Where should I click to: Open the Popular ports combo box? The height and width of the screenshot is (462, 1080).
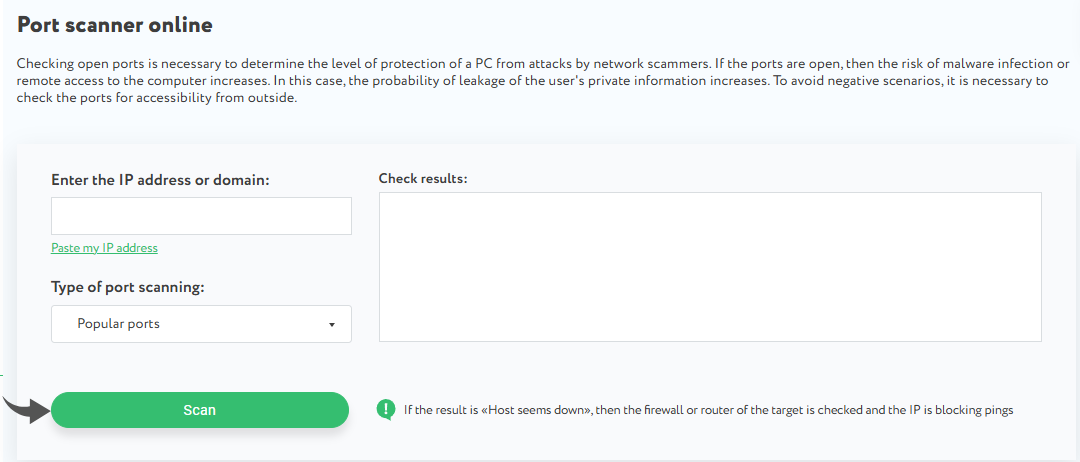[201, 324]
